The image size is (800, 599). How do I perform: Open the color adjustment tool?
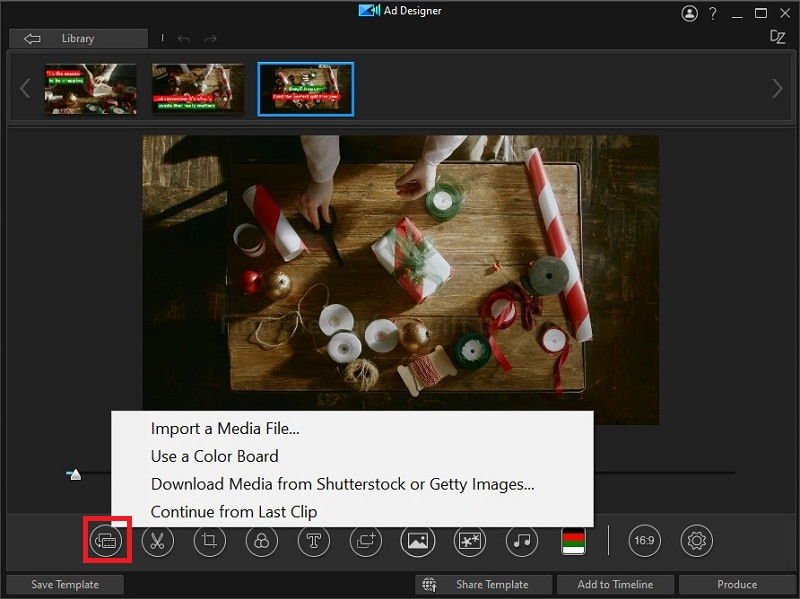261,541
